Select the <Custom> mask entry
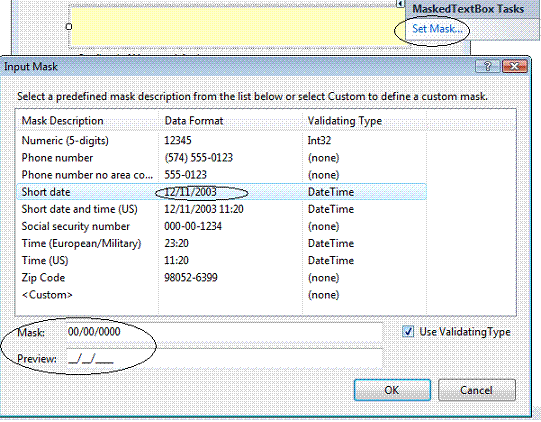The width and height of the screenshot is (541, 422). click(221, 295)
